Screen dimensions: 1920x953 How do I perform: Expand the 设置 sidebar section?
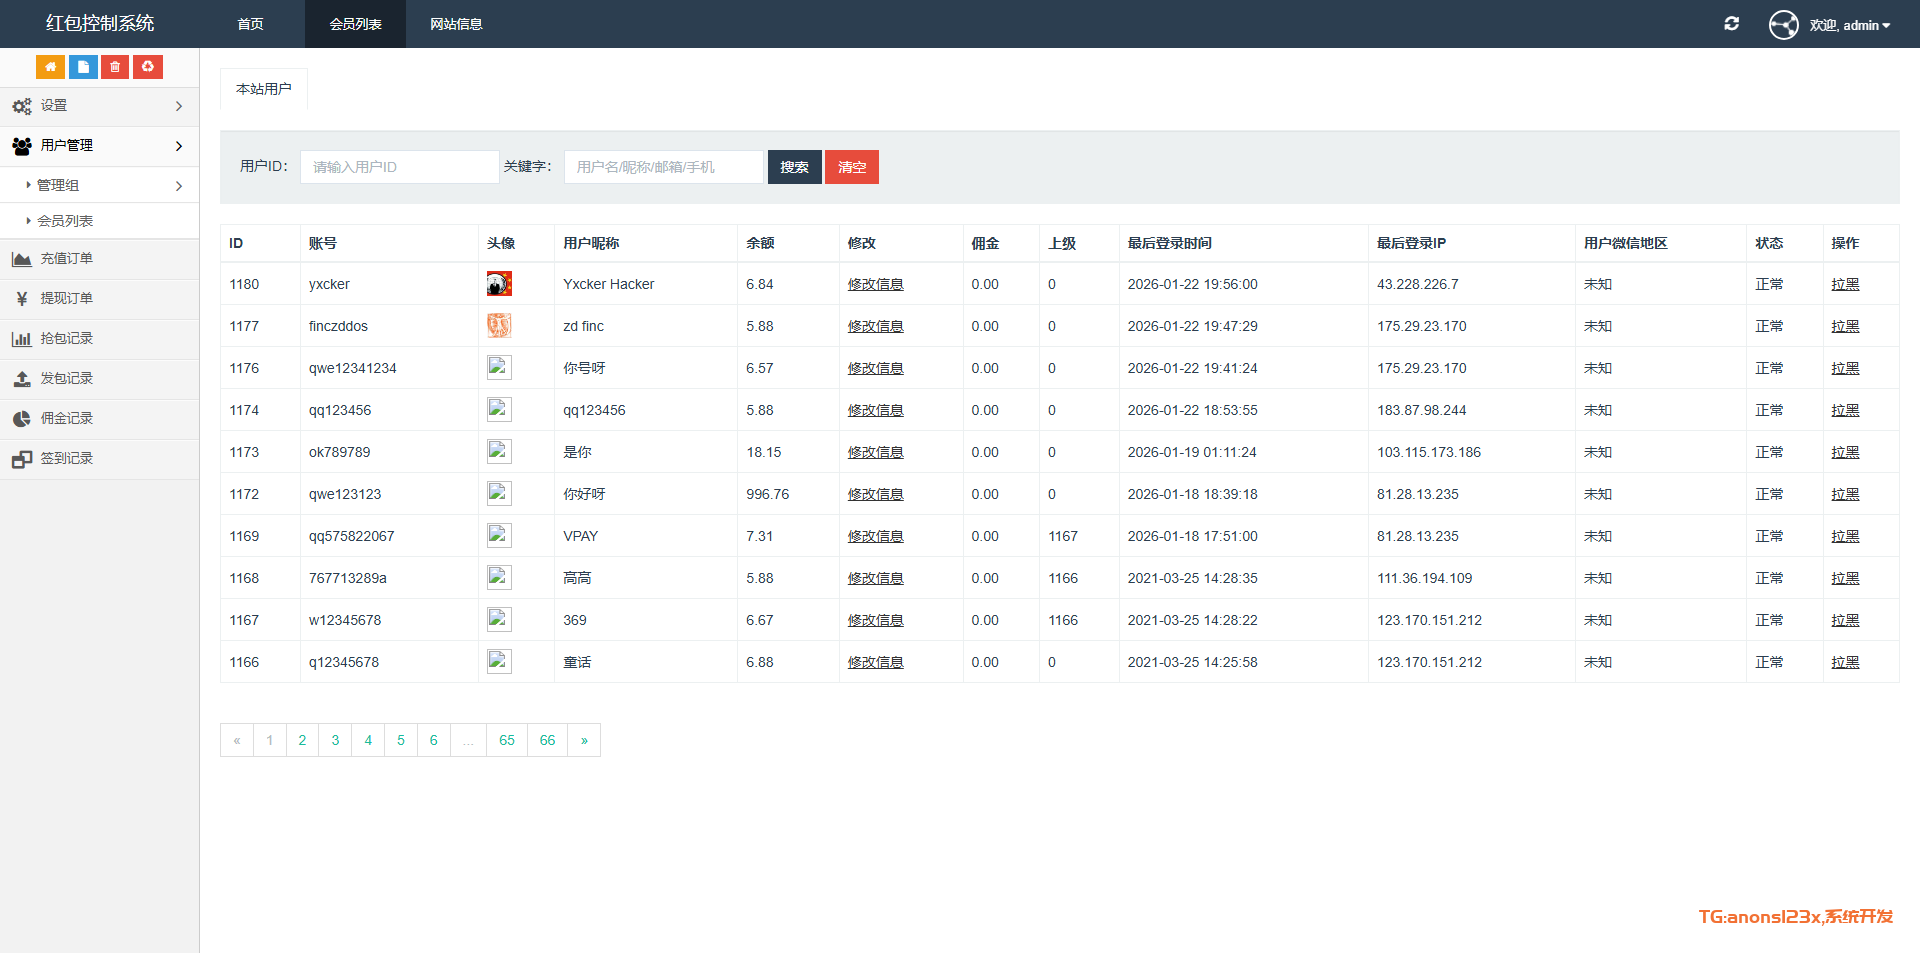pos(99,106)
